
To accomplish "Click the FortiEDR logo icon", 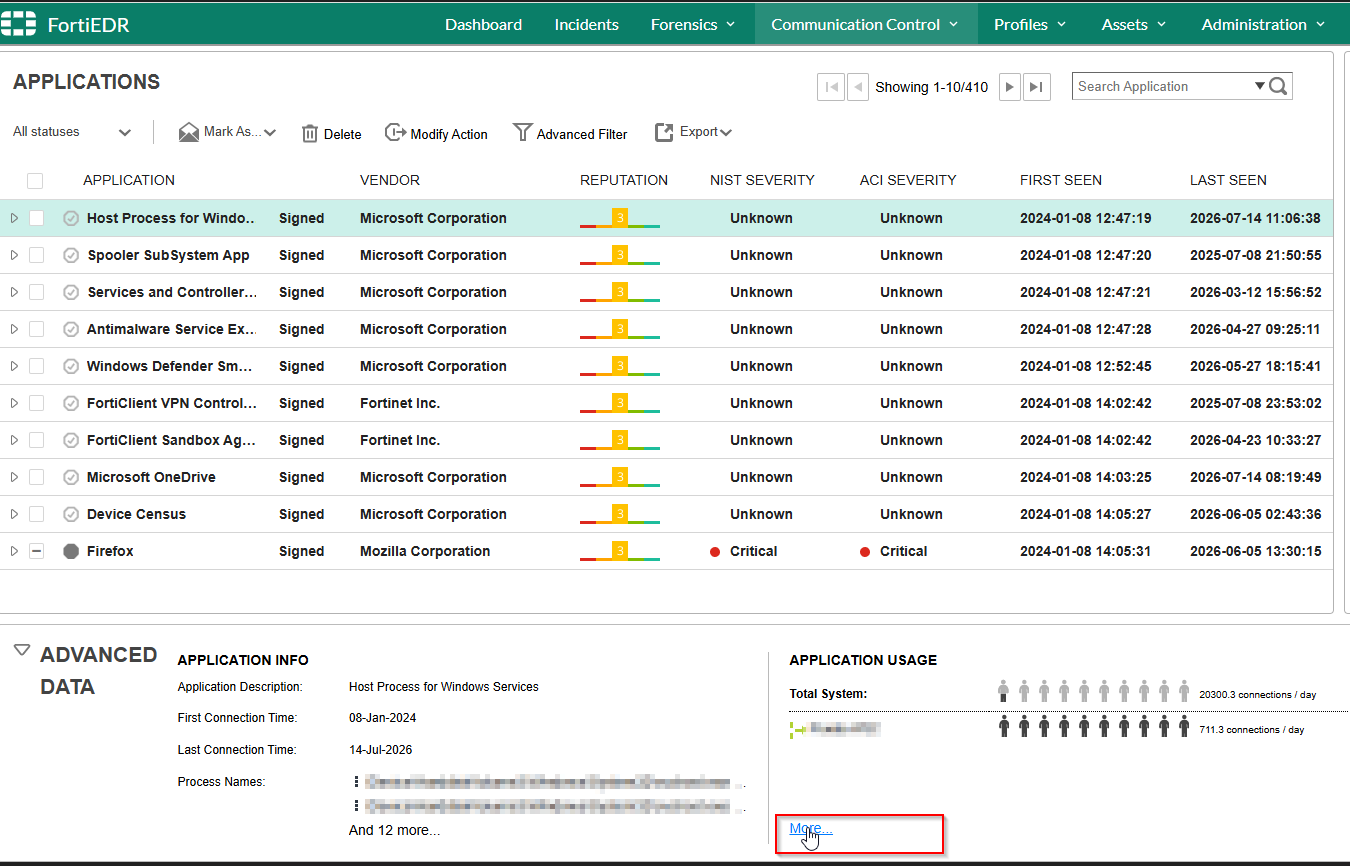I will click(18, 24).
